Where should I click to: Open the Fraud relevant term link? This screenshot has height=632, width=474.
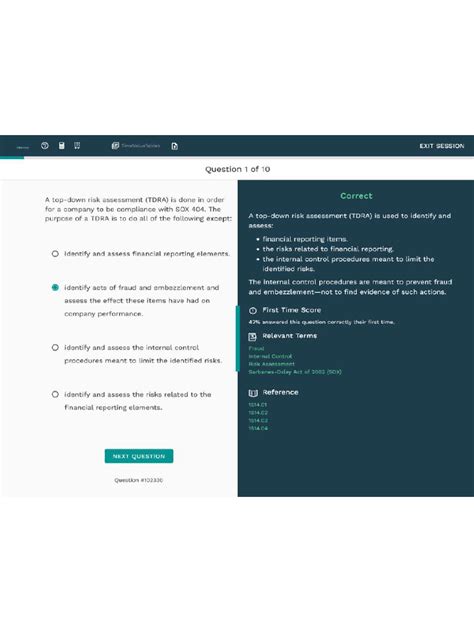coord(256,348)
